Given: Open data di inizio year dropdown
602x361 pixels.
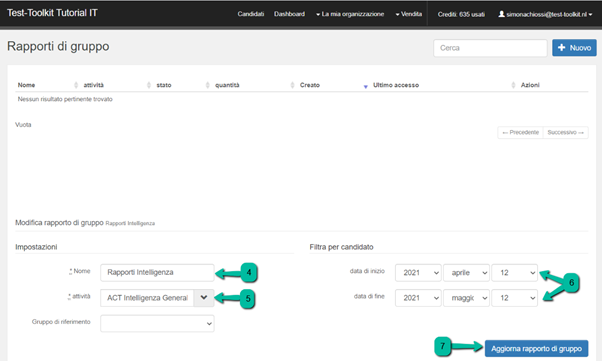Looking at the screenshot, I should point(418,273).
